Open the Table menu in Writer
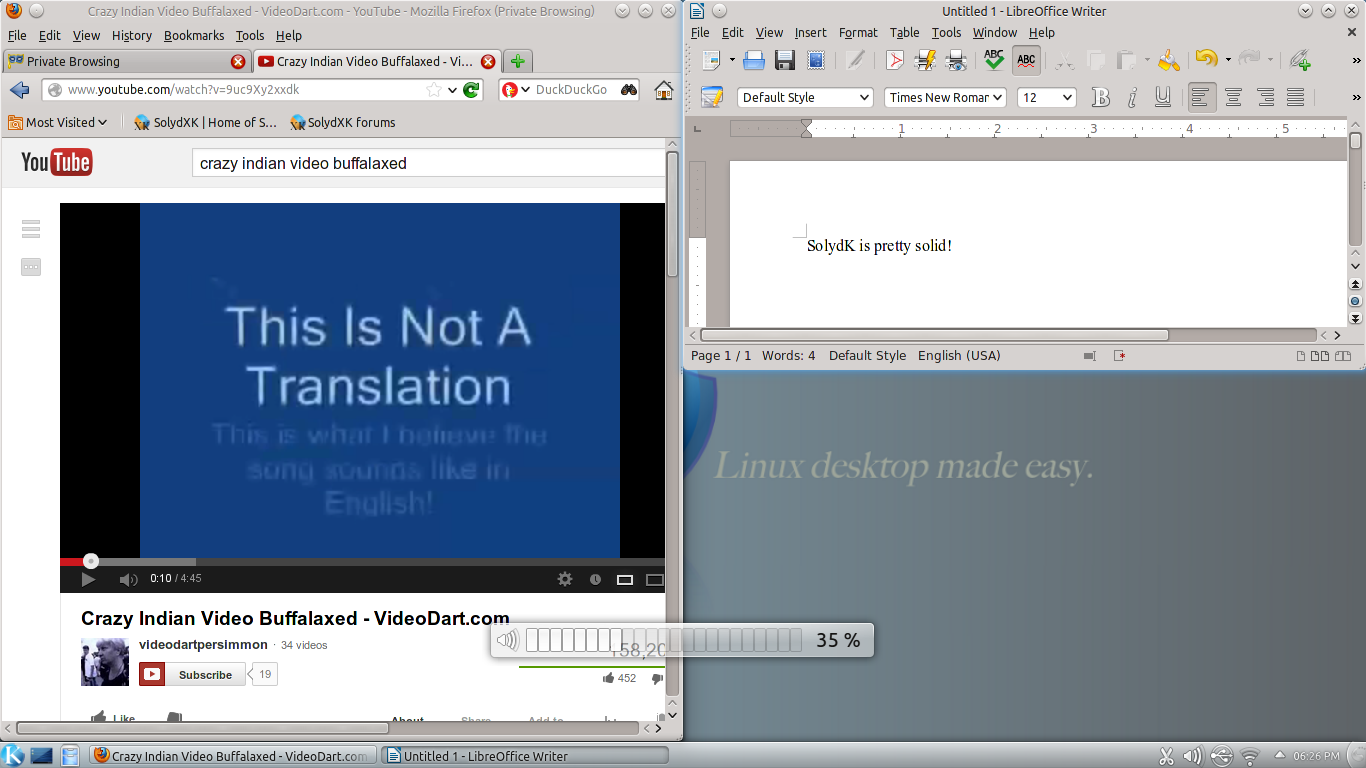 (x=904, y=32)
